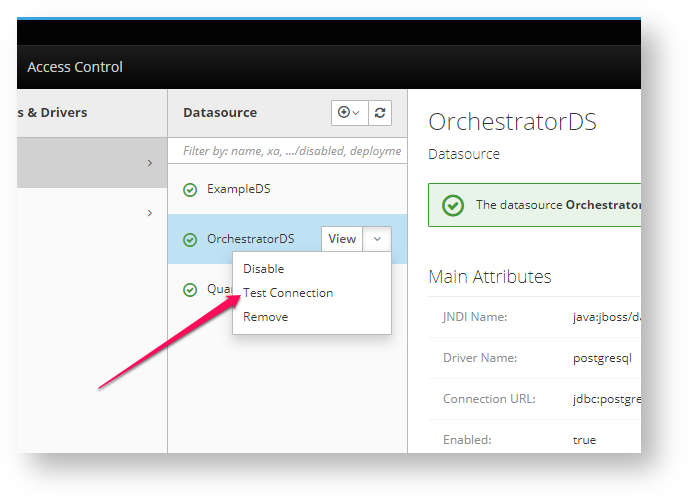Expand the second left column chevron
The image size is (689, 501).
[x=150, y=213]
